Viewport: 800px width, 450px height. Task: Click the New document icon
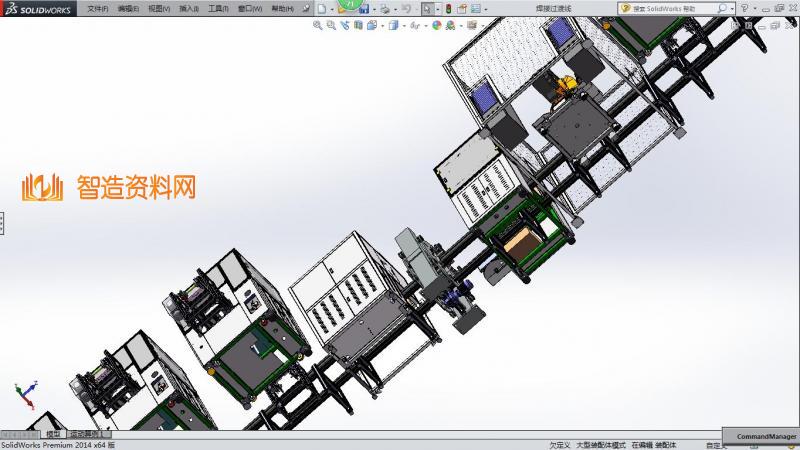[321, 8]
